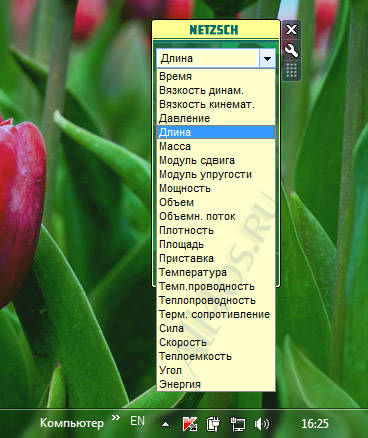Select Объем option

(216, 202)
